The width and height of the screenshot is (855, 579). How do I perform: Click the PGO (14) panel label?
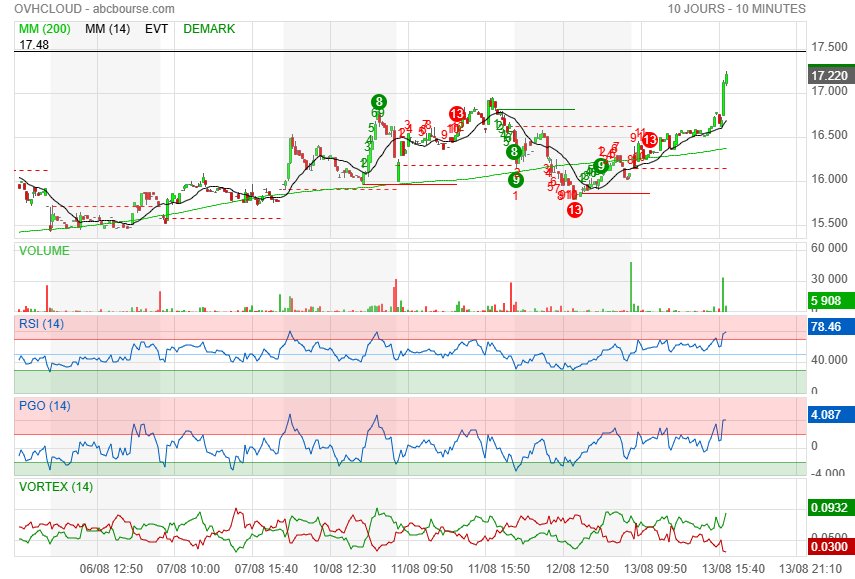pos(45,406)
